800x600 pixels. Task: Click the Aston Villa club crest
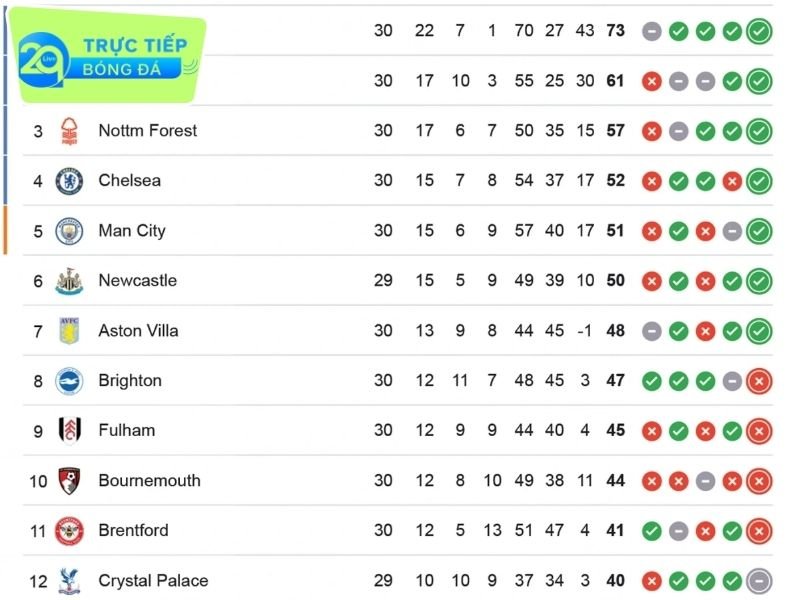coord(69,331)
